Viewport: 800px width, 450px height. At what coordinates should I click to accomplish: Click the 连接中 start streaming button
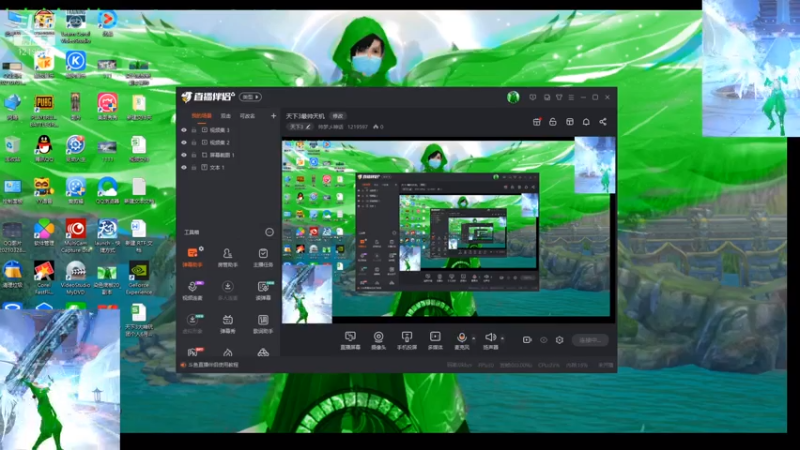point(590,340)
